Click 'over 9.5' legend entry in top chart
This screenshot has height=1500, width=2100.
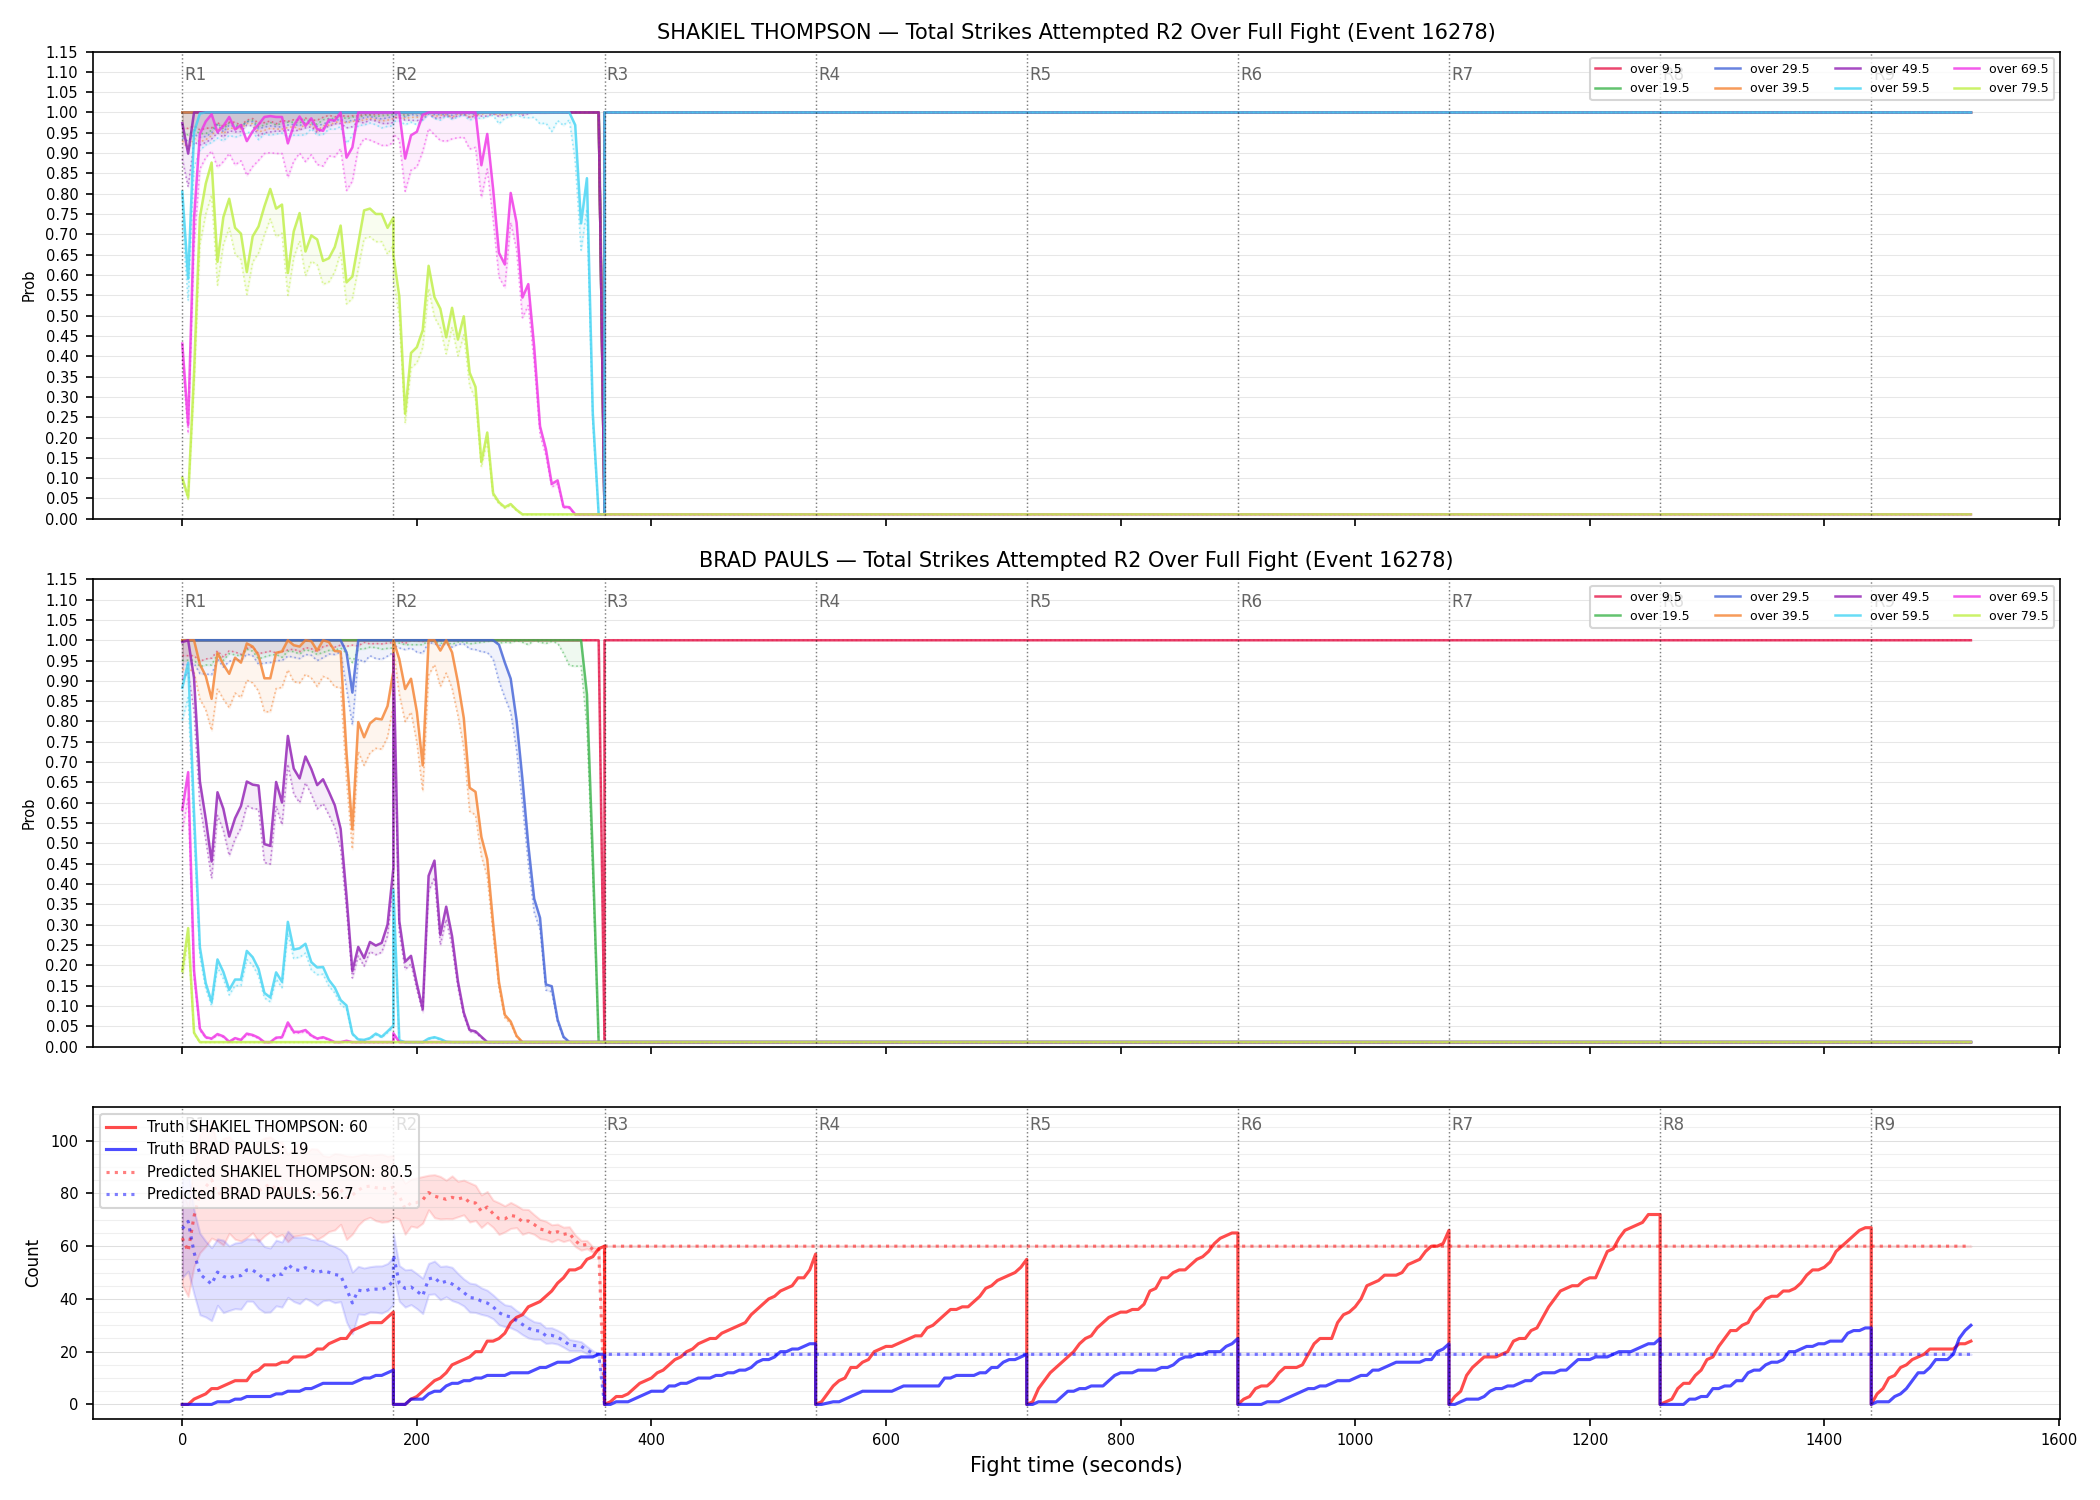[1638, 69]
